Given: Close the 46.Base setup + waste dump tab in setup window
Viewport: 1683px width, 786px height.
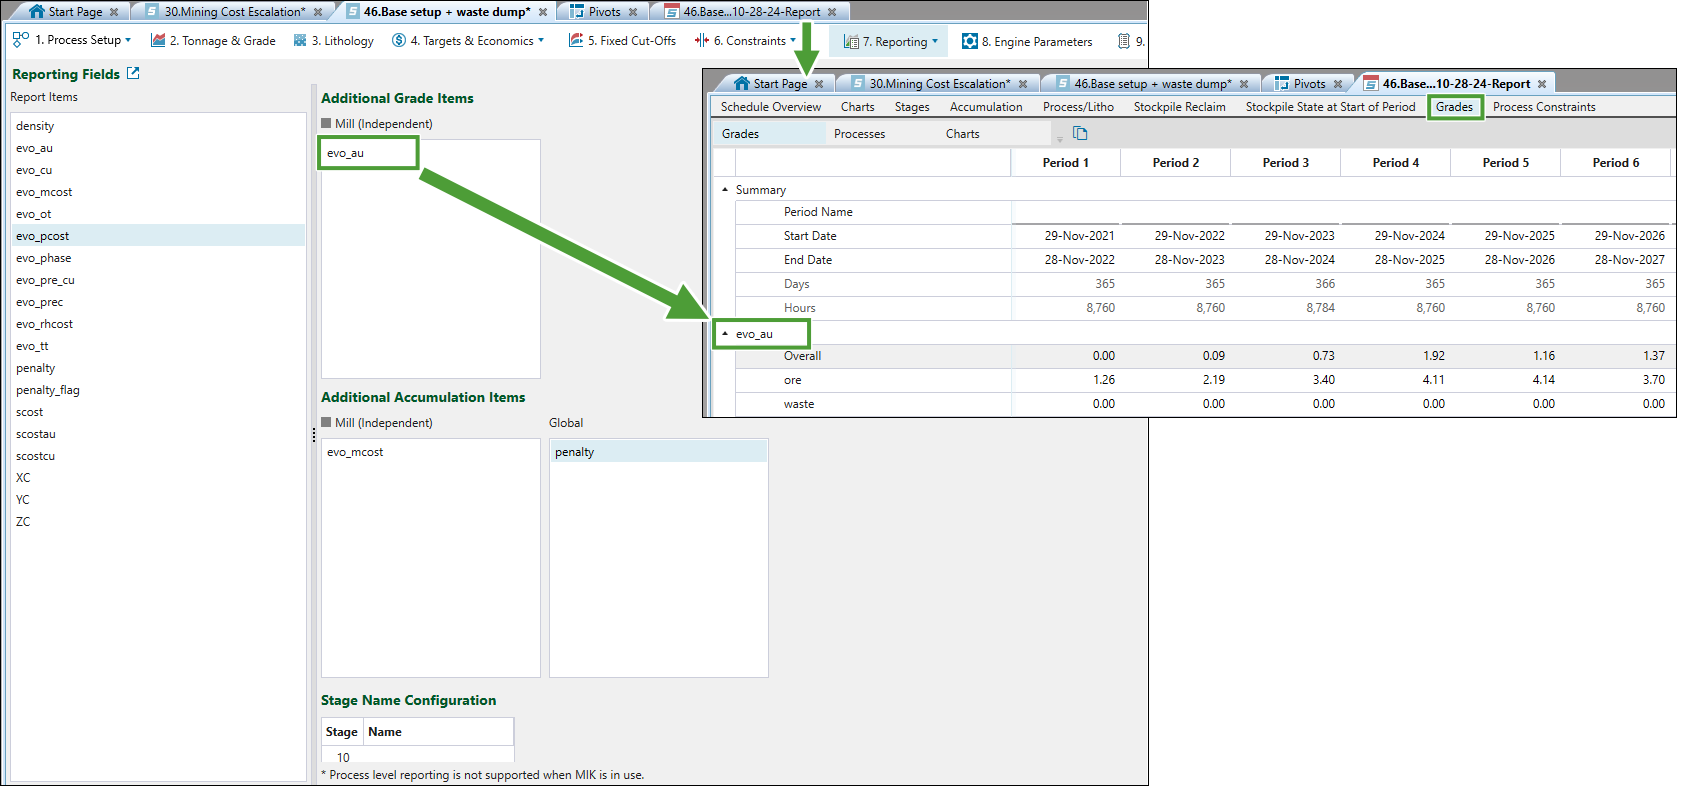Looking at the screenshot, I should [543, 12].
